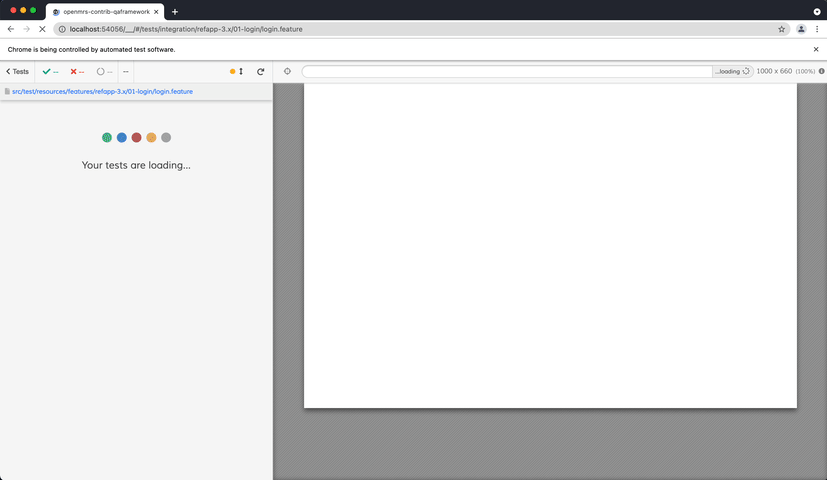This screenshot has height=480, width=827.
Task: Click the red loading dot
Action: click(x=137, y=138)
